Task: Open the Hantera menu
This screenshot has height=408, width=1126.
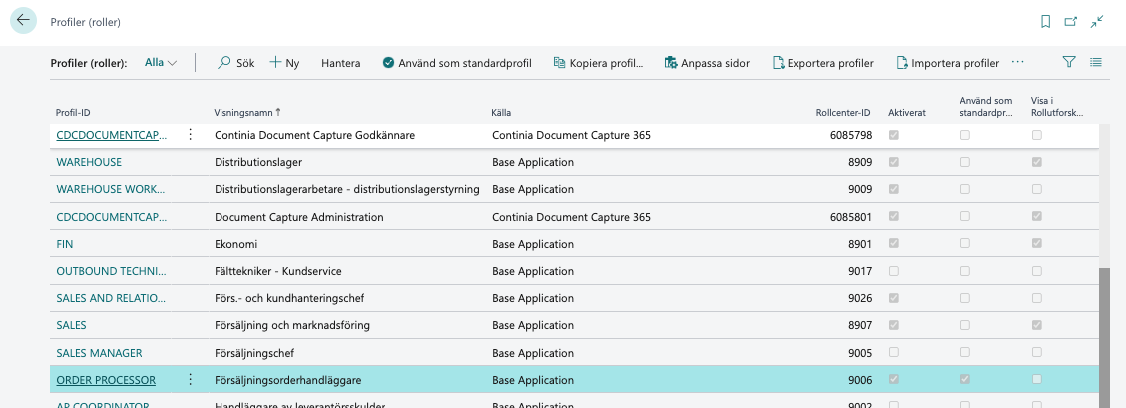Action: click(x=340, y=63)
